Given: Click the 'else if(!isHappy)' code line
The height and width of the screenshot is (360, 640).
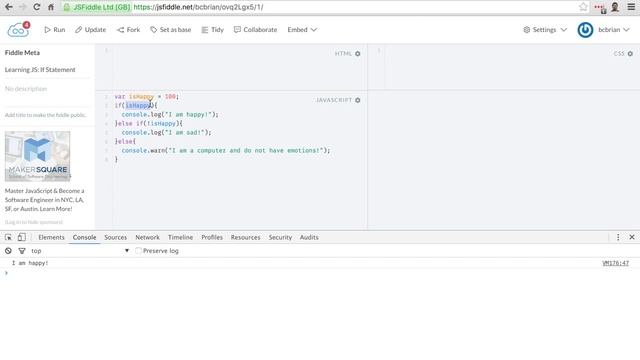Looking at the screenshot, I should coord(149,123).
